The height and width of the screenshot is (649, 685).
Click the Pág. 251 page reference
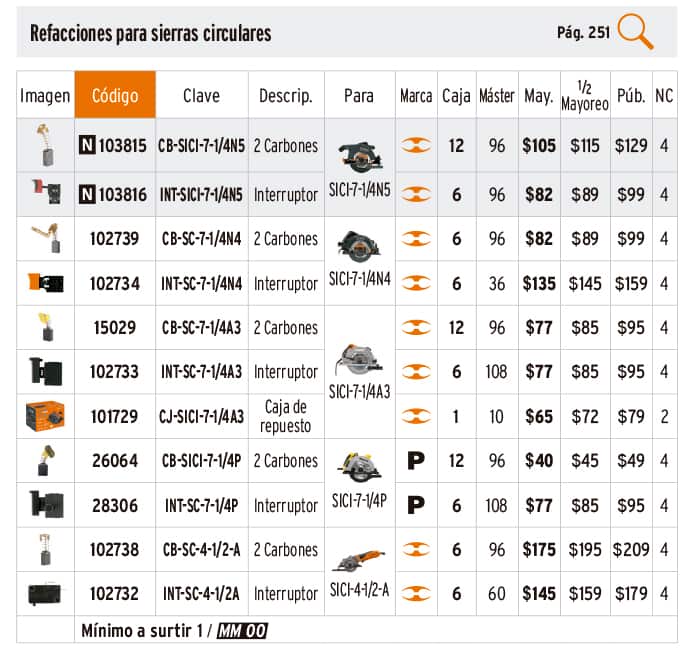[x=583, y=32]
